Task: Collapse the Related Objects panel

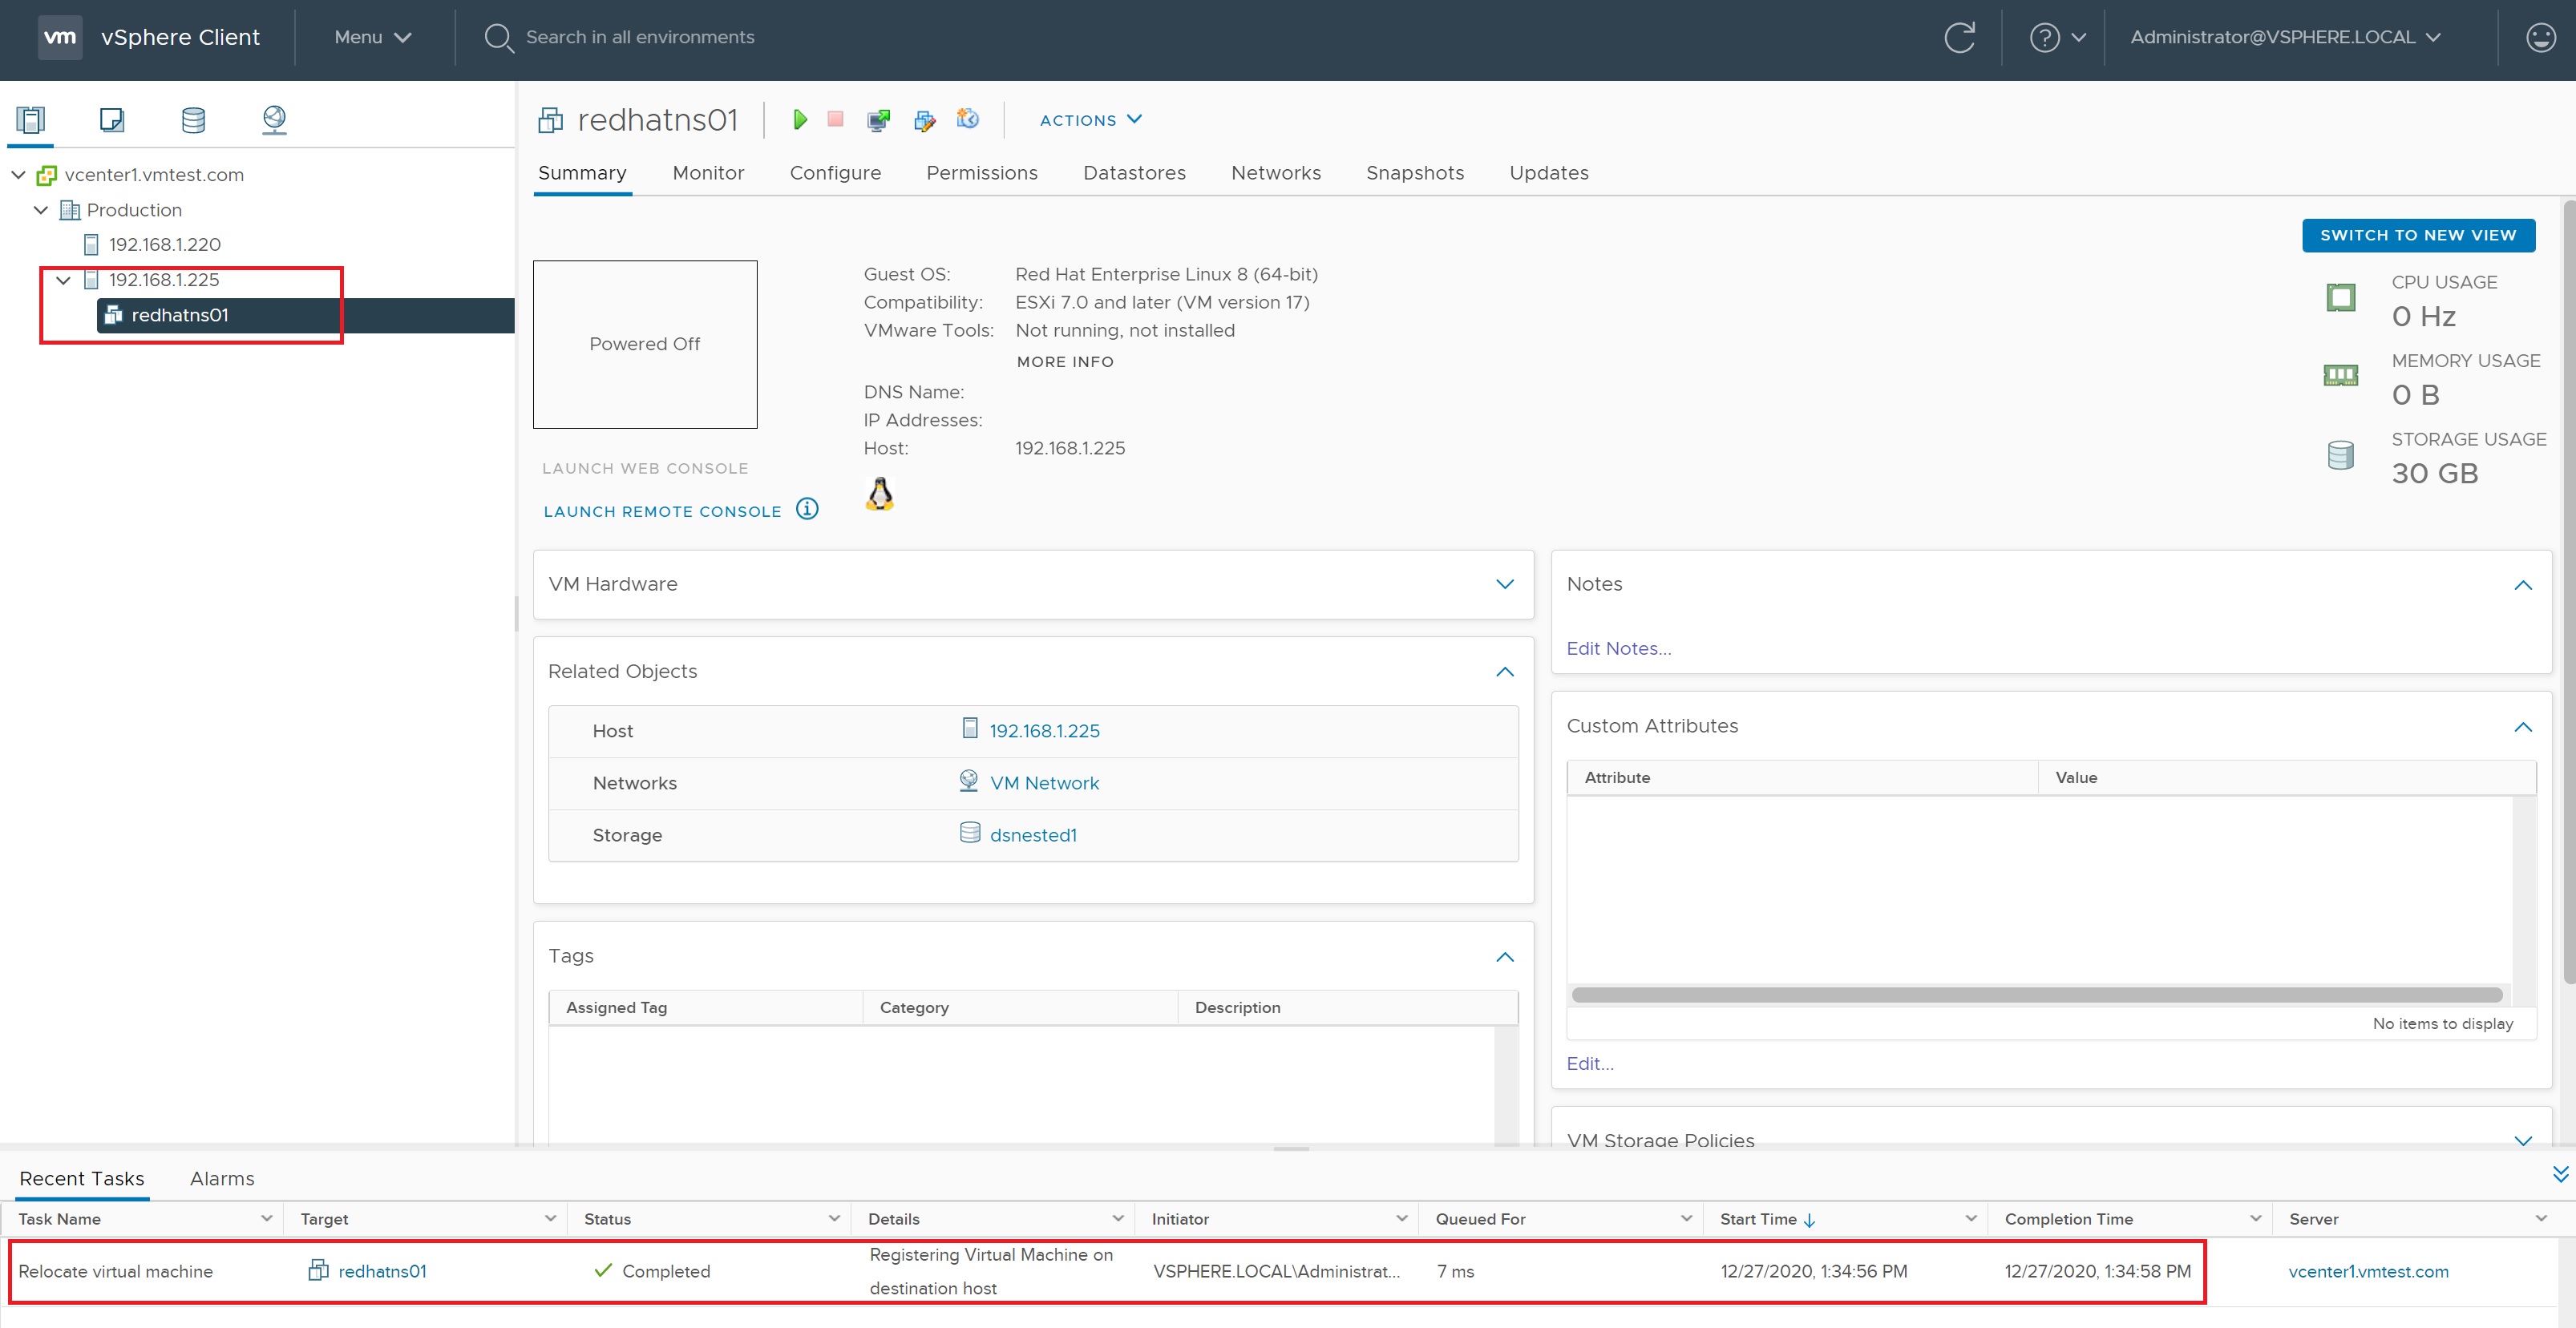Action: pos(1504,672)
